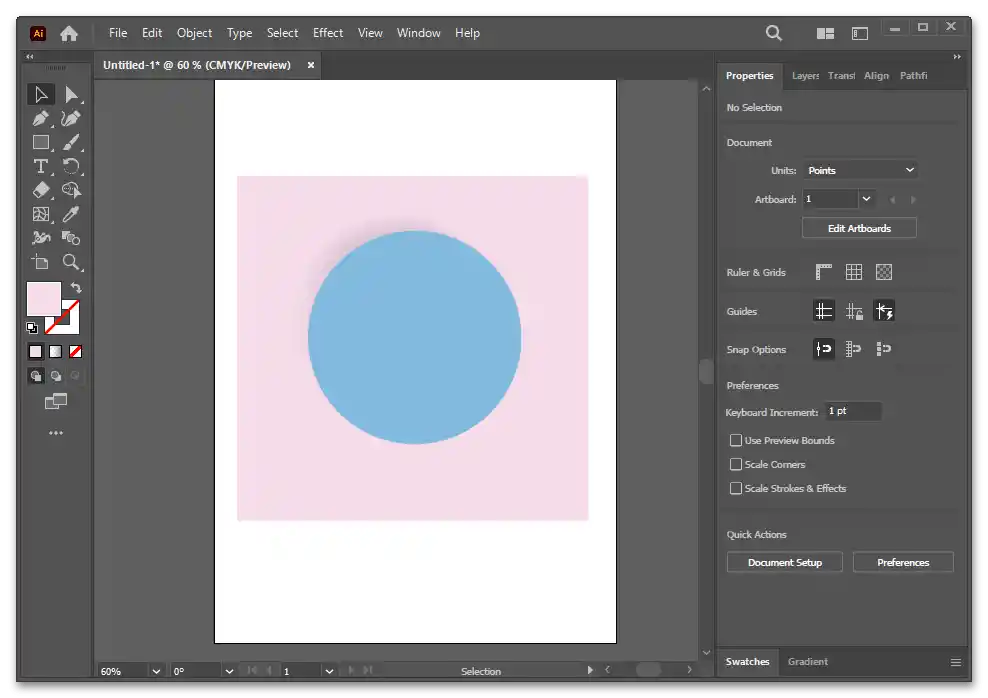
Task: Click the Edit Artboards button
Action: tap(859, 228)
